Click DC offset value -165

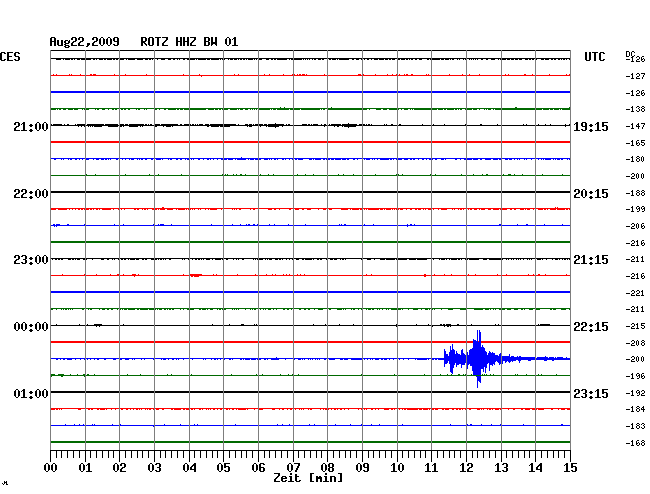pos(635,143)
